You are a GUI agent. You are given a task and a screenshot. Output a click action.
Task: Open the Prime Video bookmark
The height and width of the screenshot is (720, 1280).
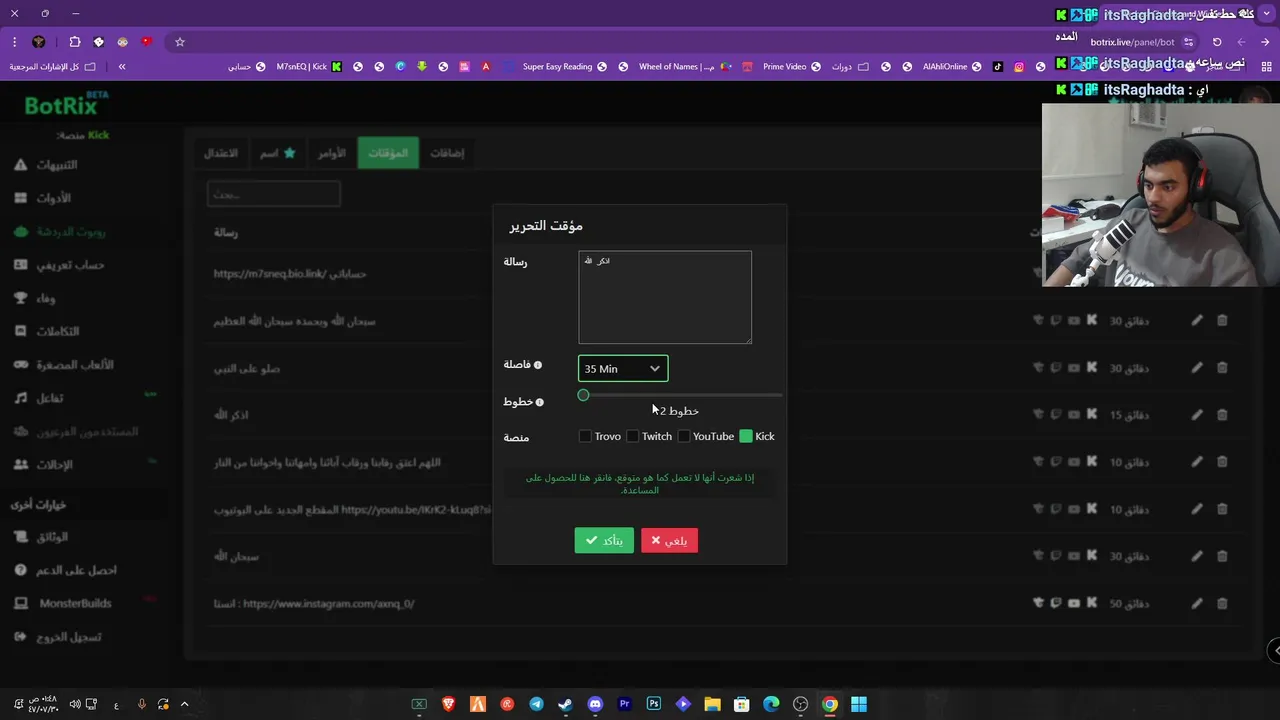point(792,66)
